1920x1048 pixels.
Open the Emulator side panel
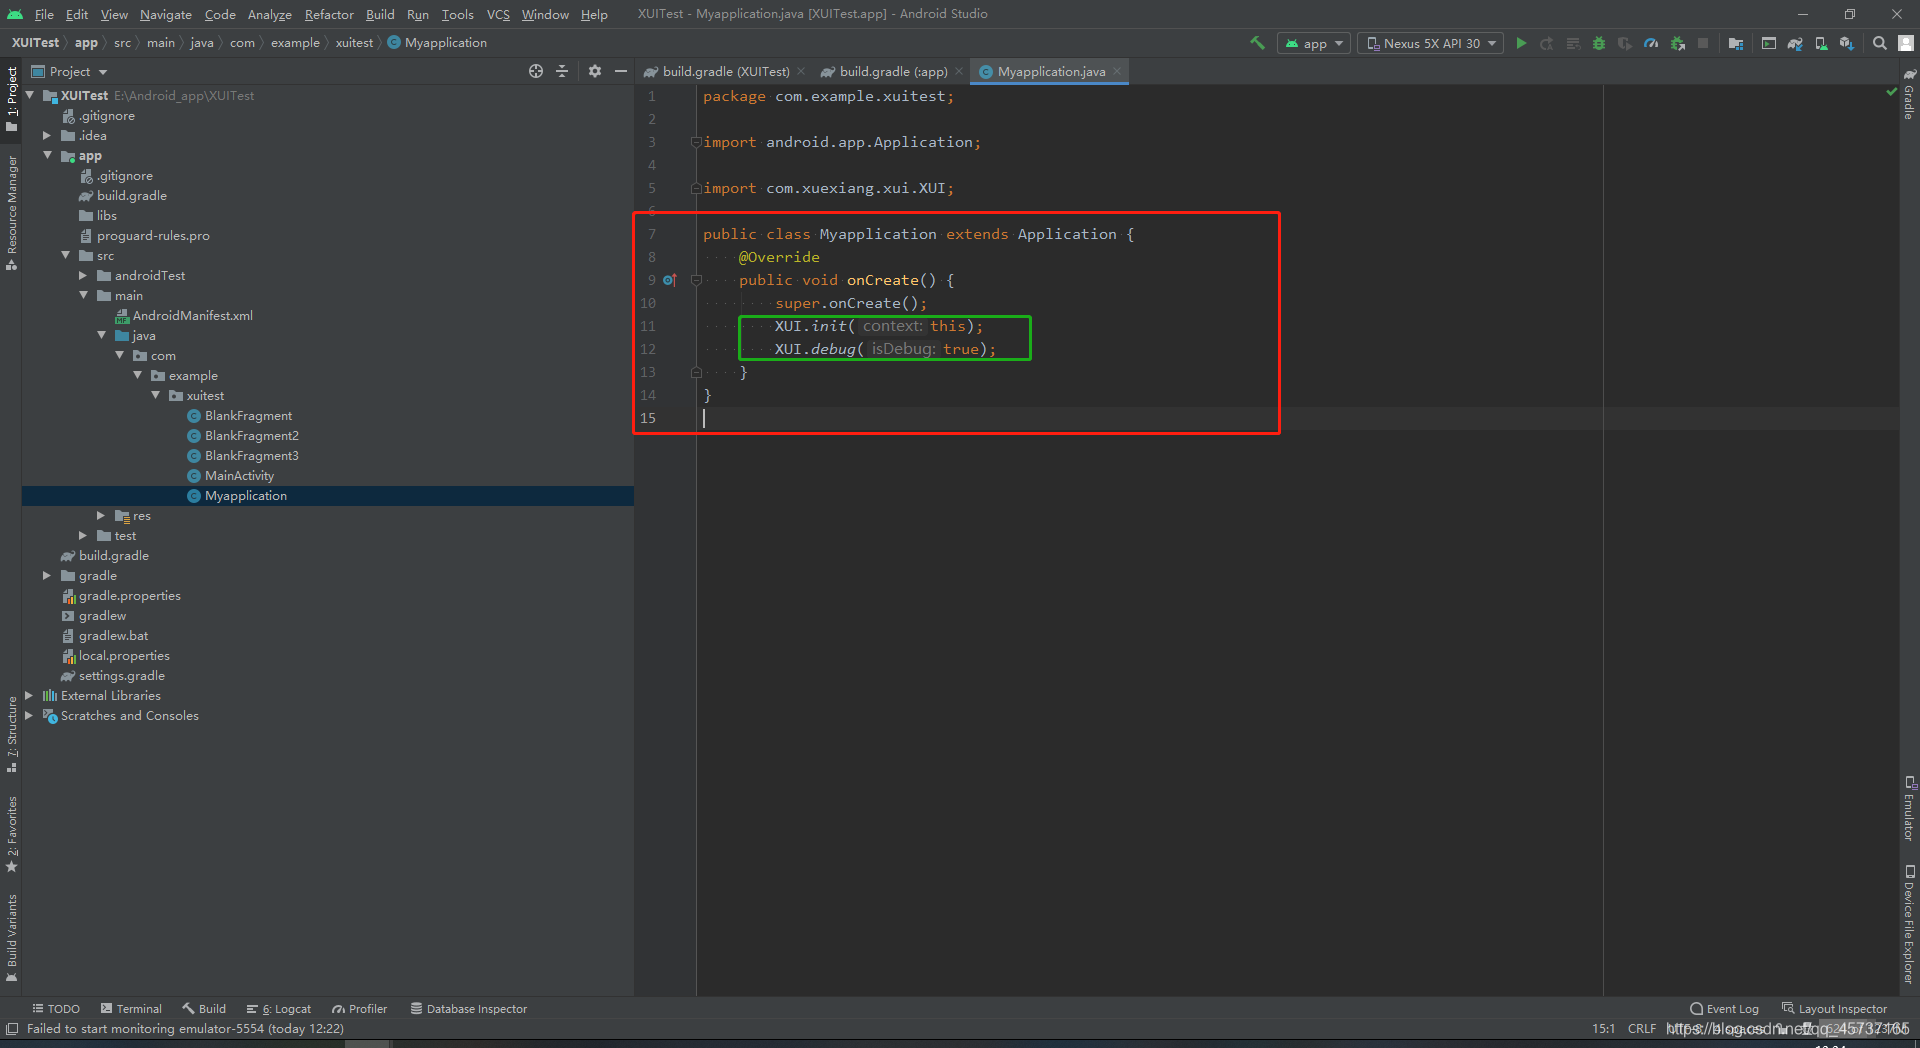tap(1909, 808)
